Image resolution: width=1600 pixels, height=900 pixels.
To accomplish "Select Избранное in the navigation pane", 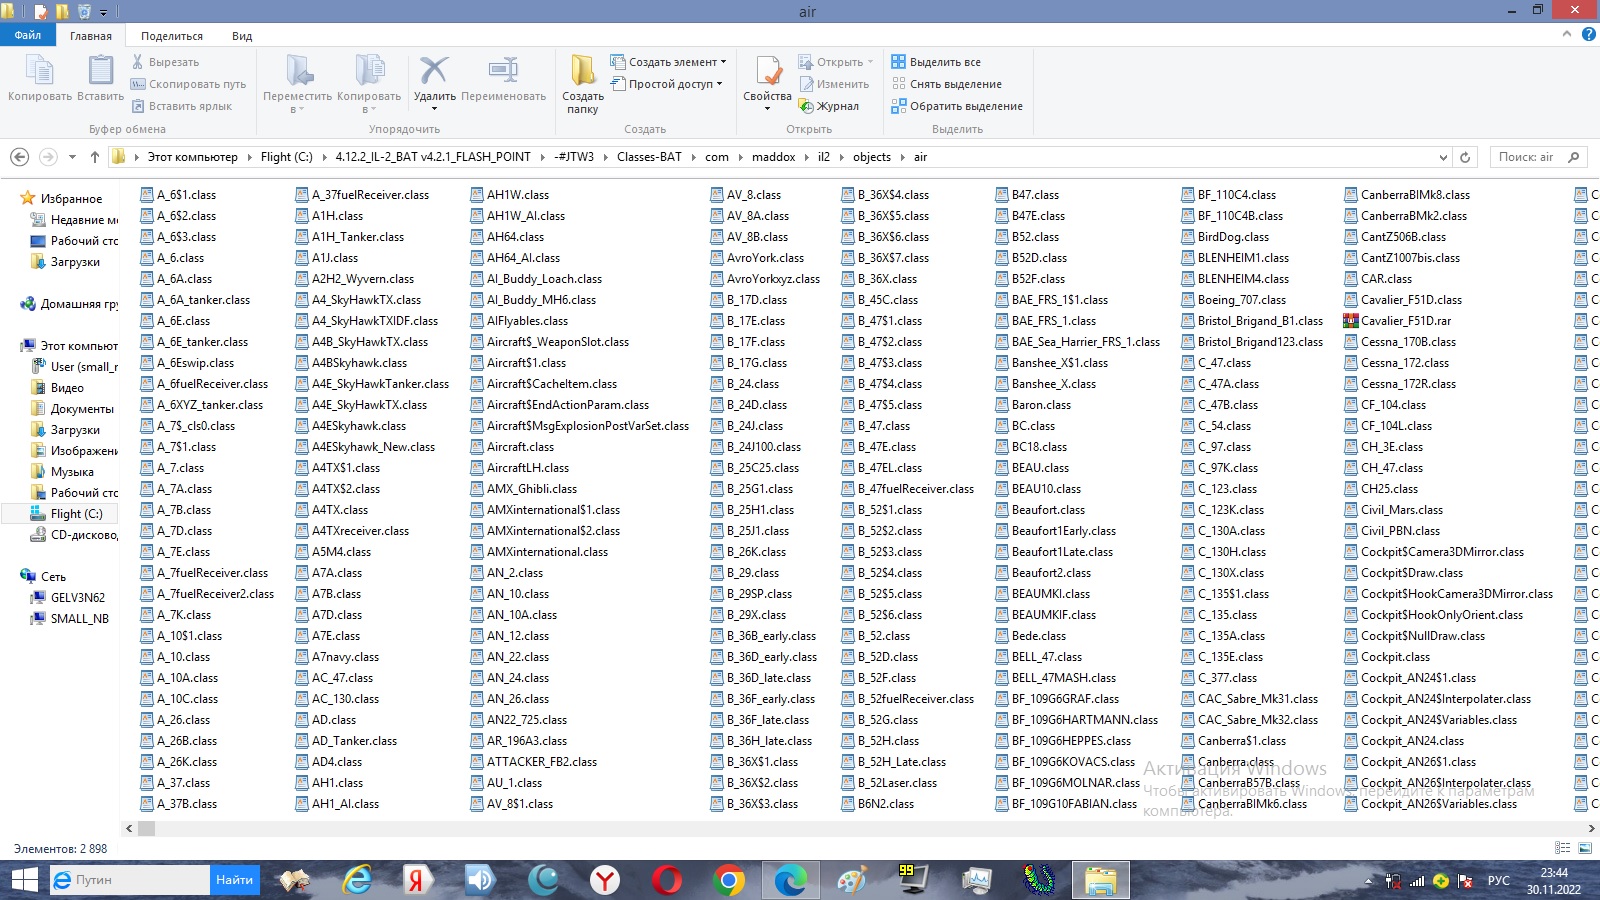I will [71, 199].
